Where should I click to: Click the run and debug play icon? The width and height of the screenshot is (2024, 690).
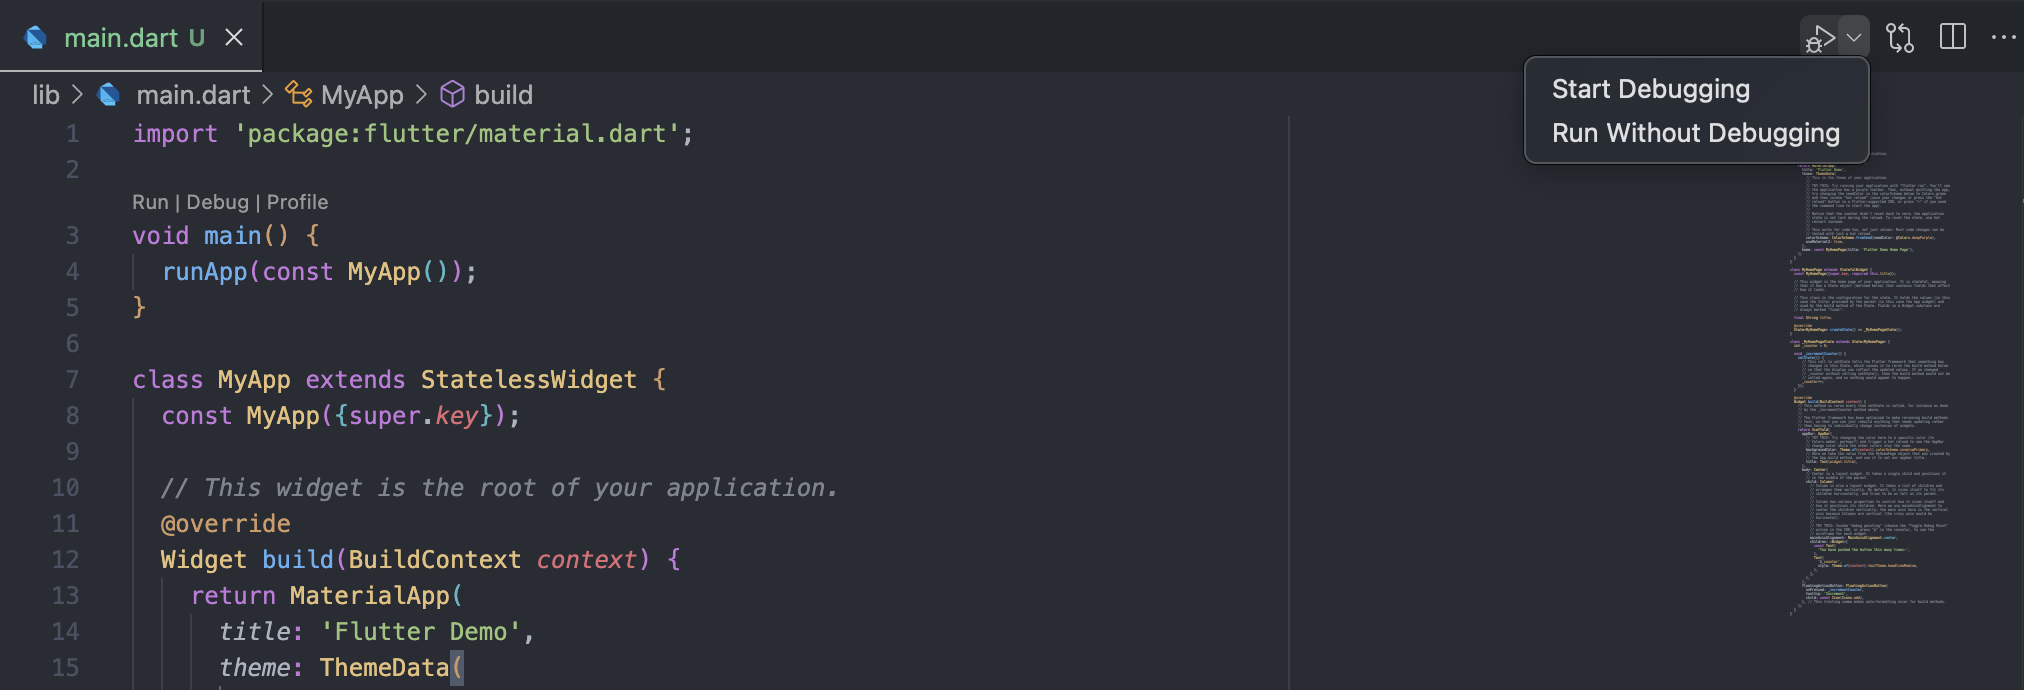(1820, 38)
